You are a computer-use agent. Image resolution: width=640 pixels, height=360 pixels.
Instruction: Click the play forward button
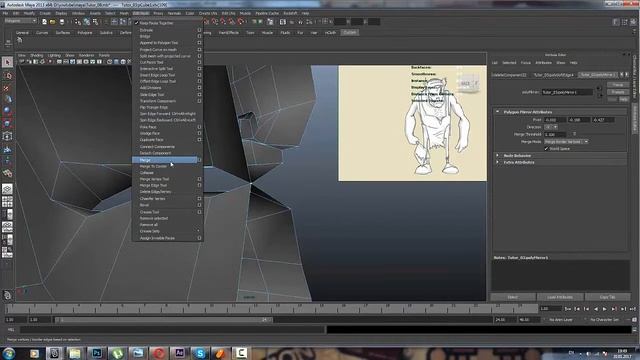pyautogui.click(x=604, y=309)
